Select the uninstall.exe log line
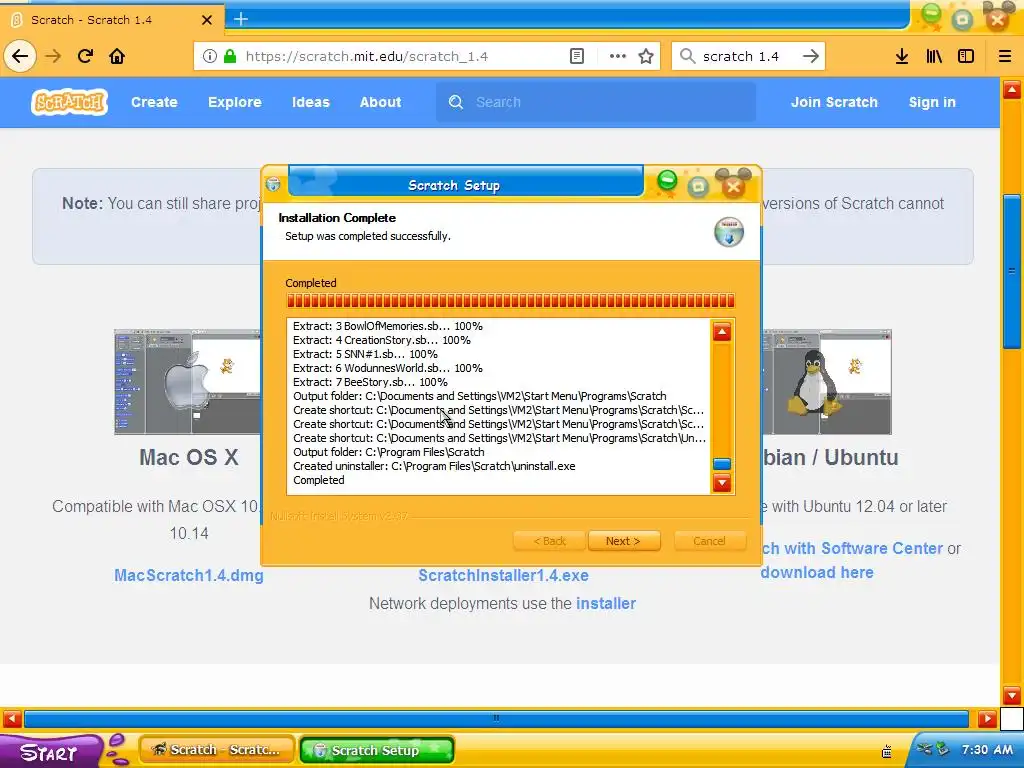 coord(434,466)
